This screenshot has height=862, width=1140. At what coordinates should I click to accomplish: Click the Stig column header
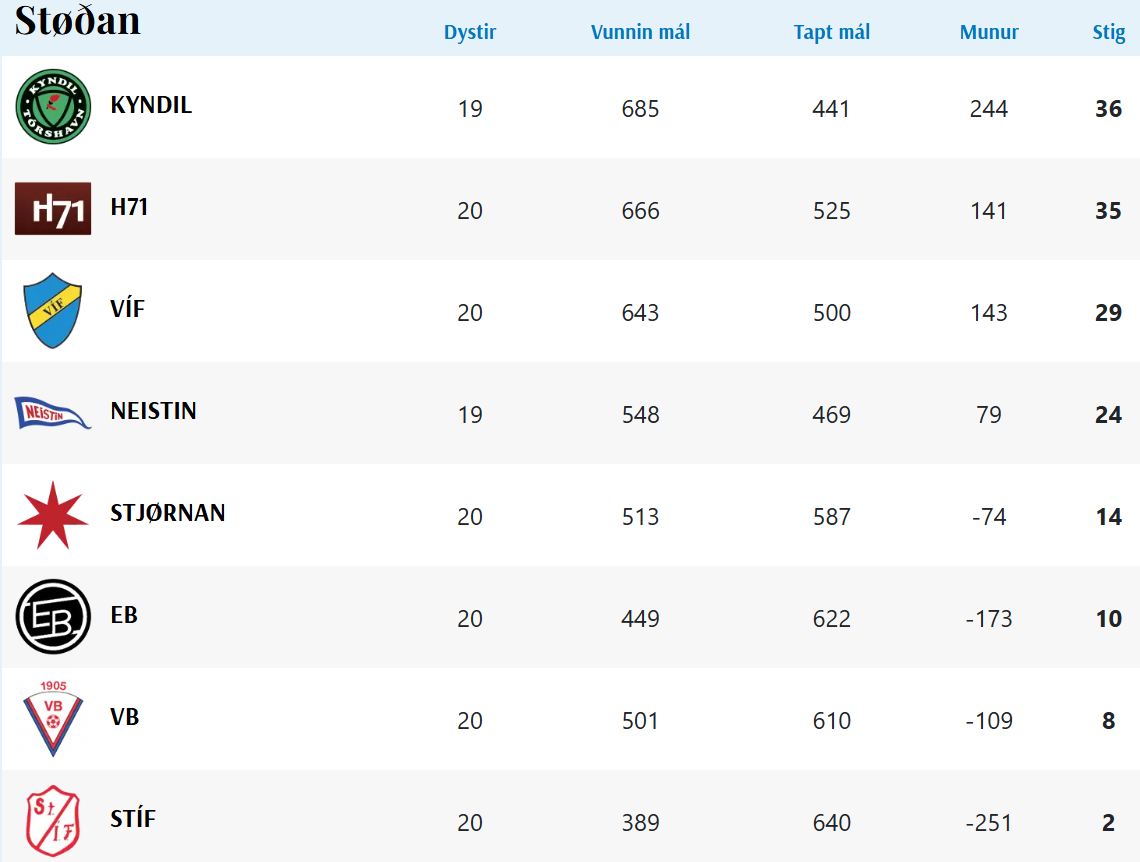pos(1109,32)
